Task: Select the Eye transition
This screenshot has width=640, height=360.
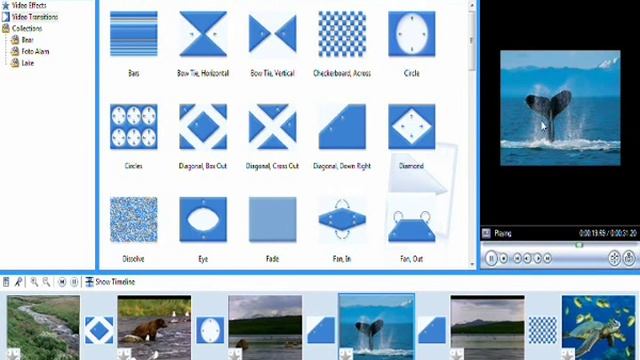Action: point(203,220)
